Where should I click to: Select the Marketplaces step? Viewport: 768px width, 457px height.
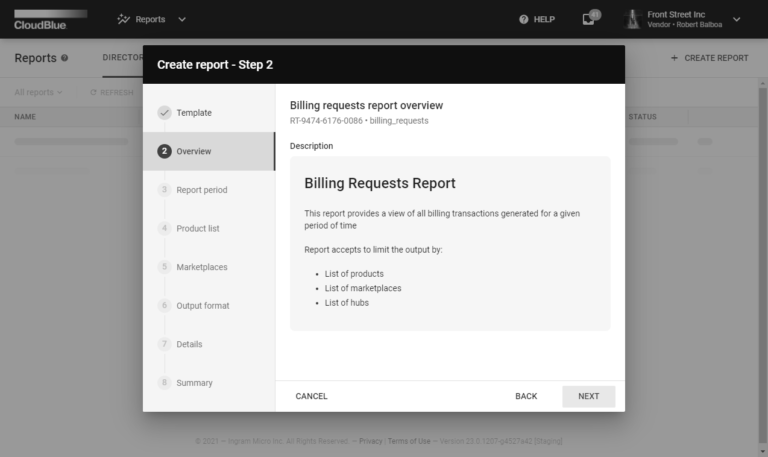(209, 267)
